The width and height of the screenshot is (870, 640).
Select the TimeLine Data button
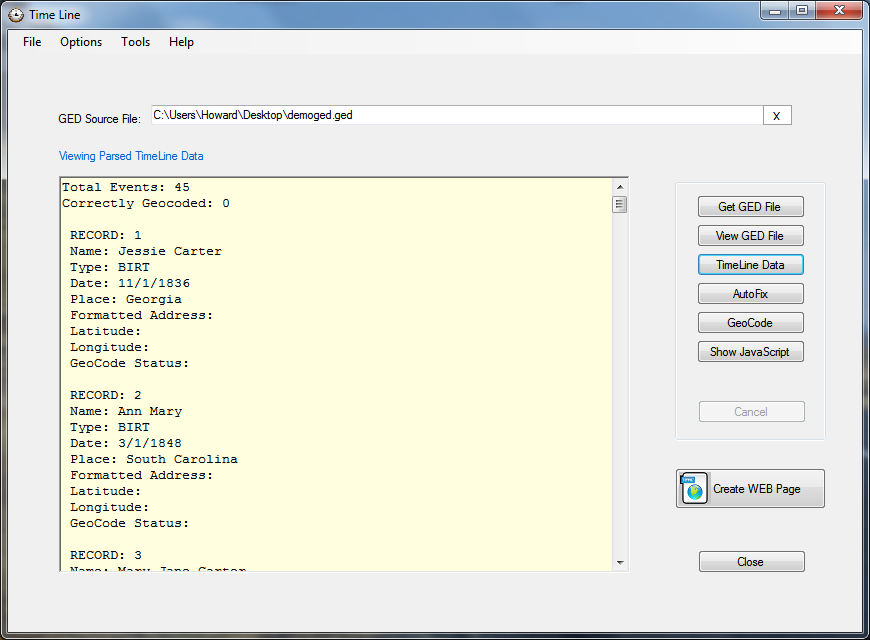pyautogui.click(x=750, y=264)
